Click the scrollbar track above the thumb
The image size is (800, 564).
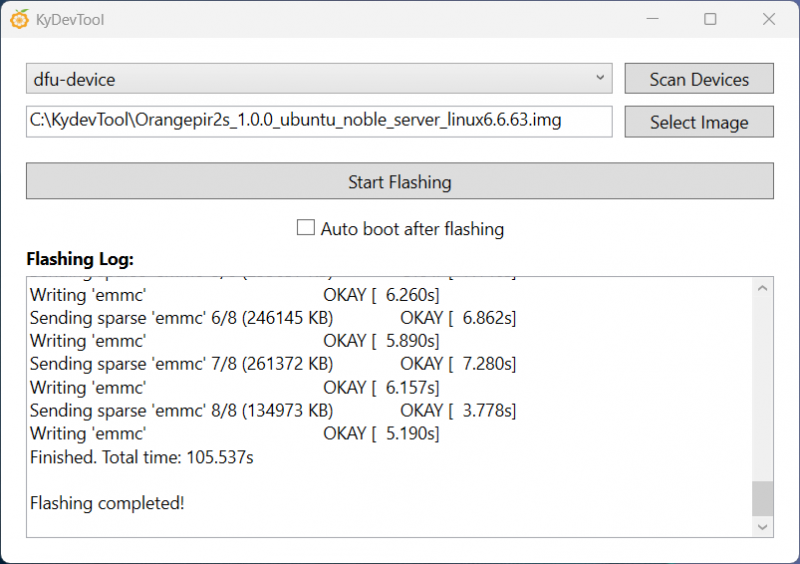coord(762,390)
